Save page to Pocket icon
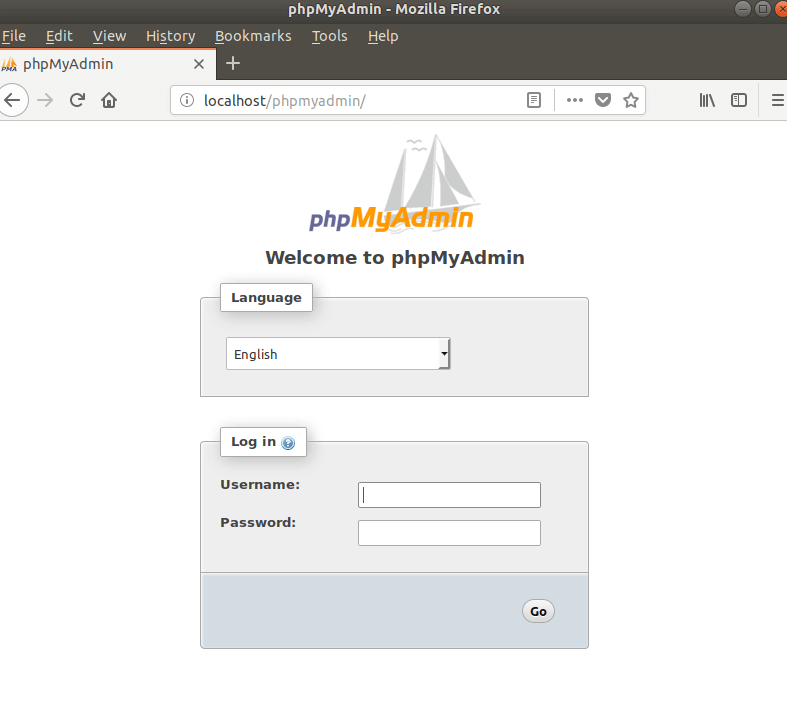787x707 pixels. point(603,100)
